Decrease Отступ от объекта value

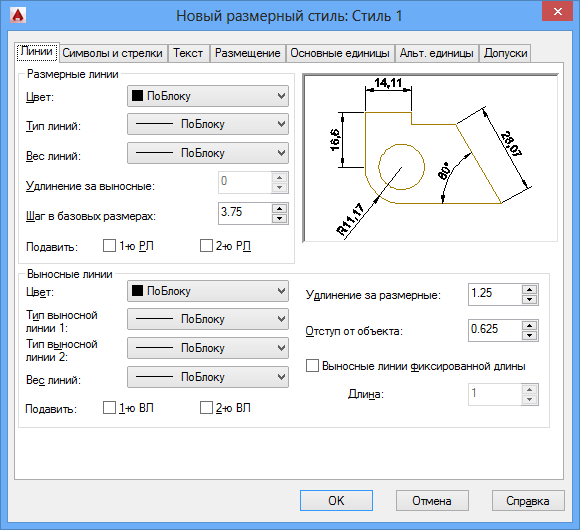tap(530, 335)
